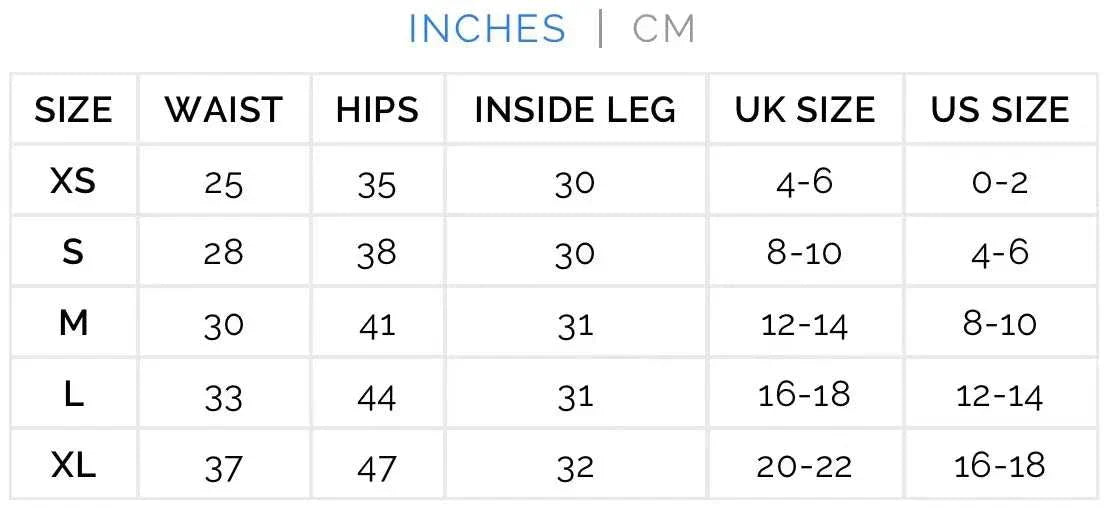This screenshot has width=1108, height=508.
Task: Select US size 0-2 cell
Action: (1000, 182)
